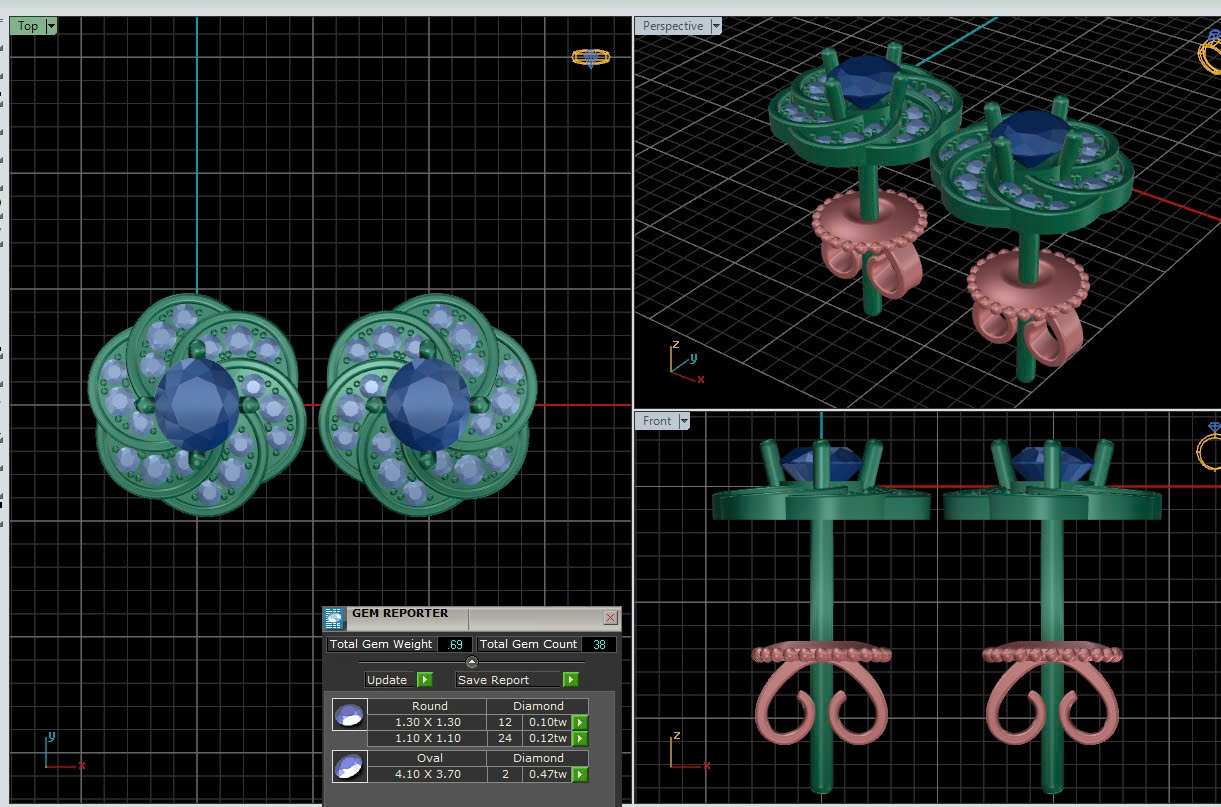The height and width of the screenshot is (807, 1221).
Task: Click the Update button label
Action: coord(387,680)
